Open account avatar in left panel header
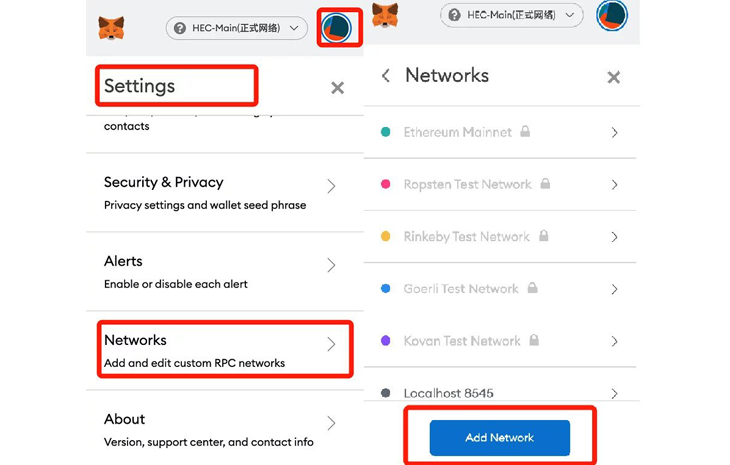Image resolution: width=730 pixels, height=465 pixels. (337, 28)
